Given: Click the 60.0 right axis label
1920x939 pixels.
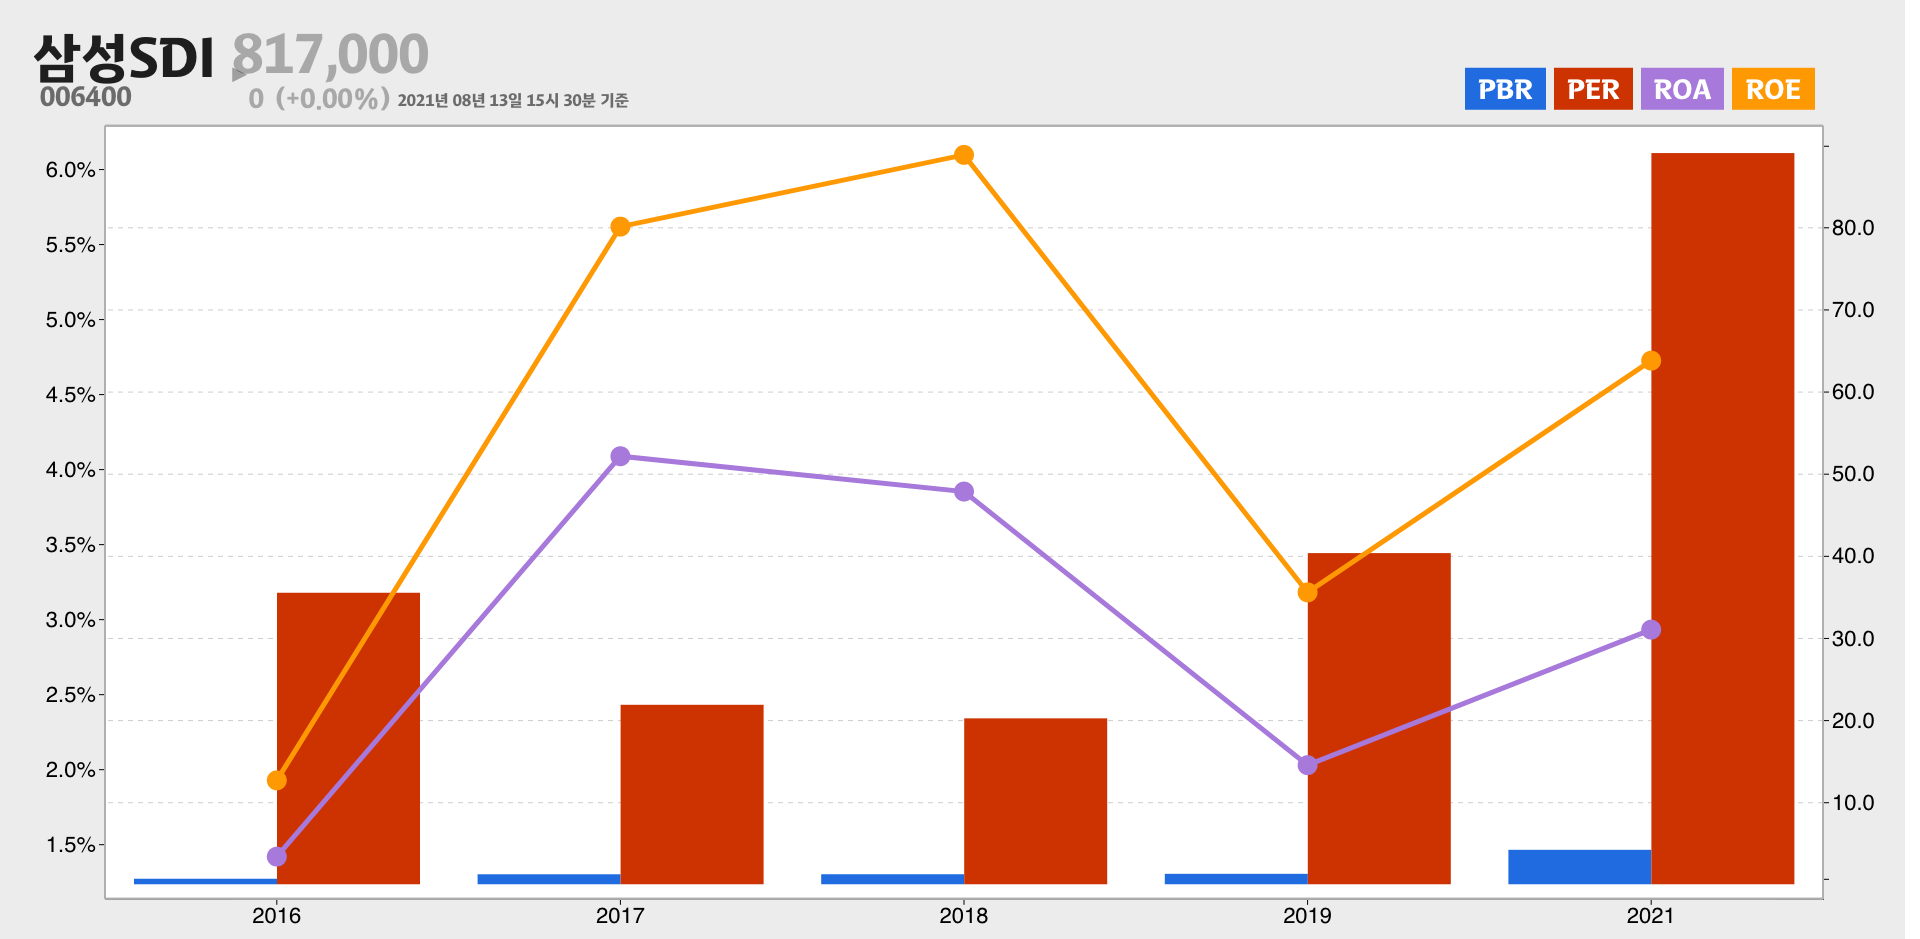Looking at the screenshot, I should coord(1853,392).
